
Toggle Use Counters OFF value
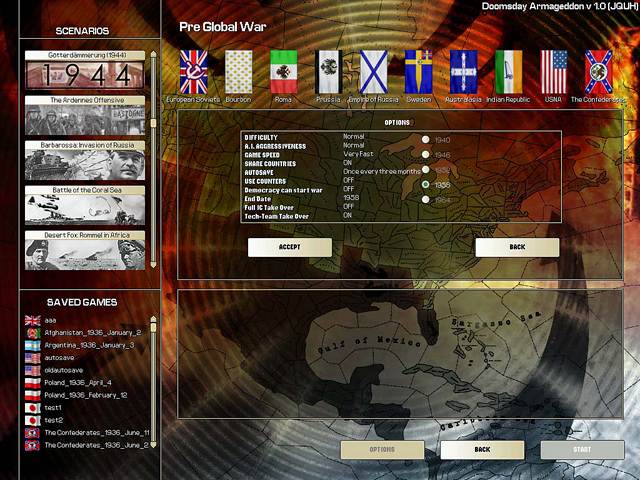(349, 180)
